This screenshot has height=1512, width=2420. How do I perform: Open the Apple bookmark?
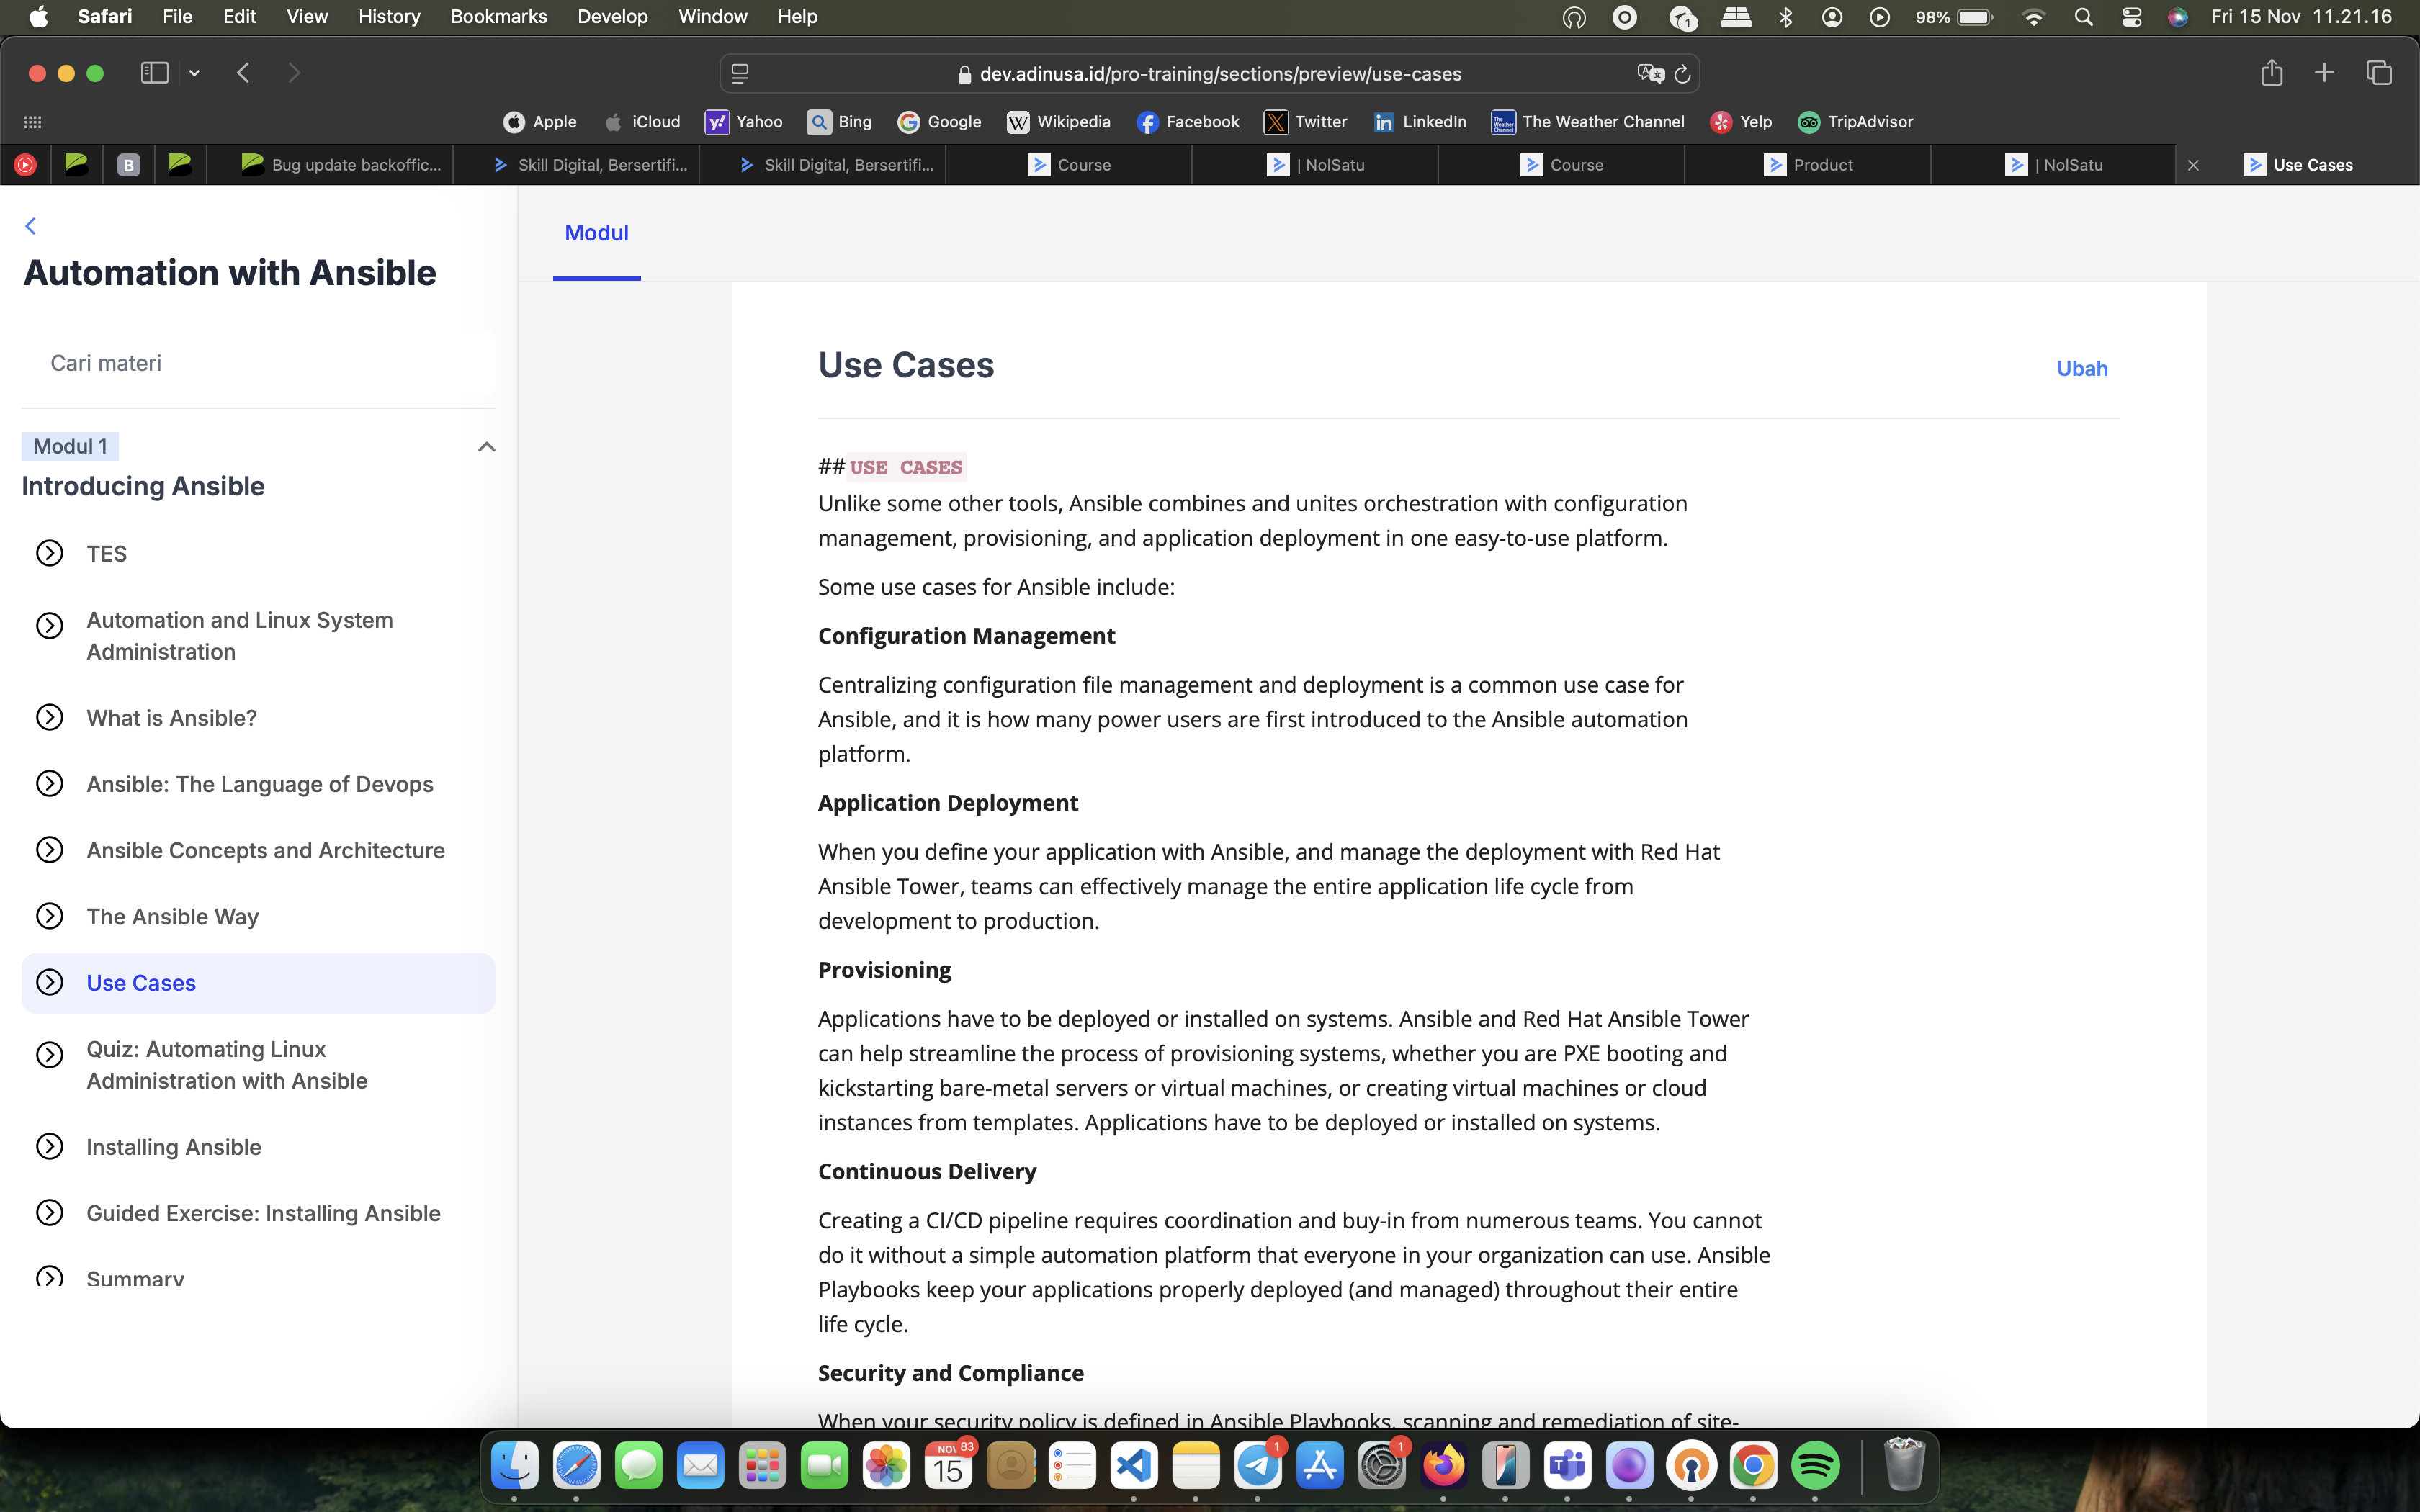pos(540,122)
